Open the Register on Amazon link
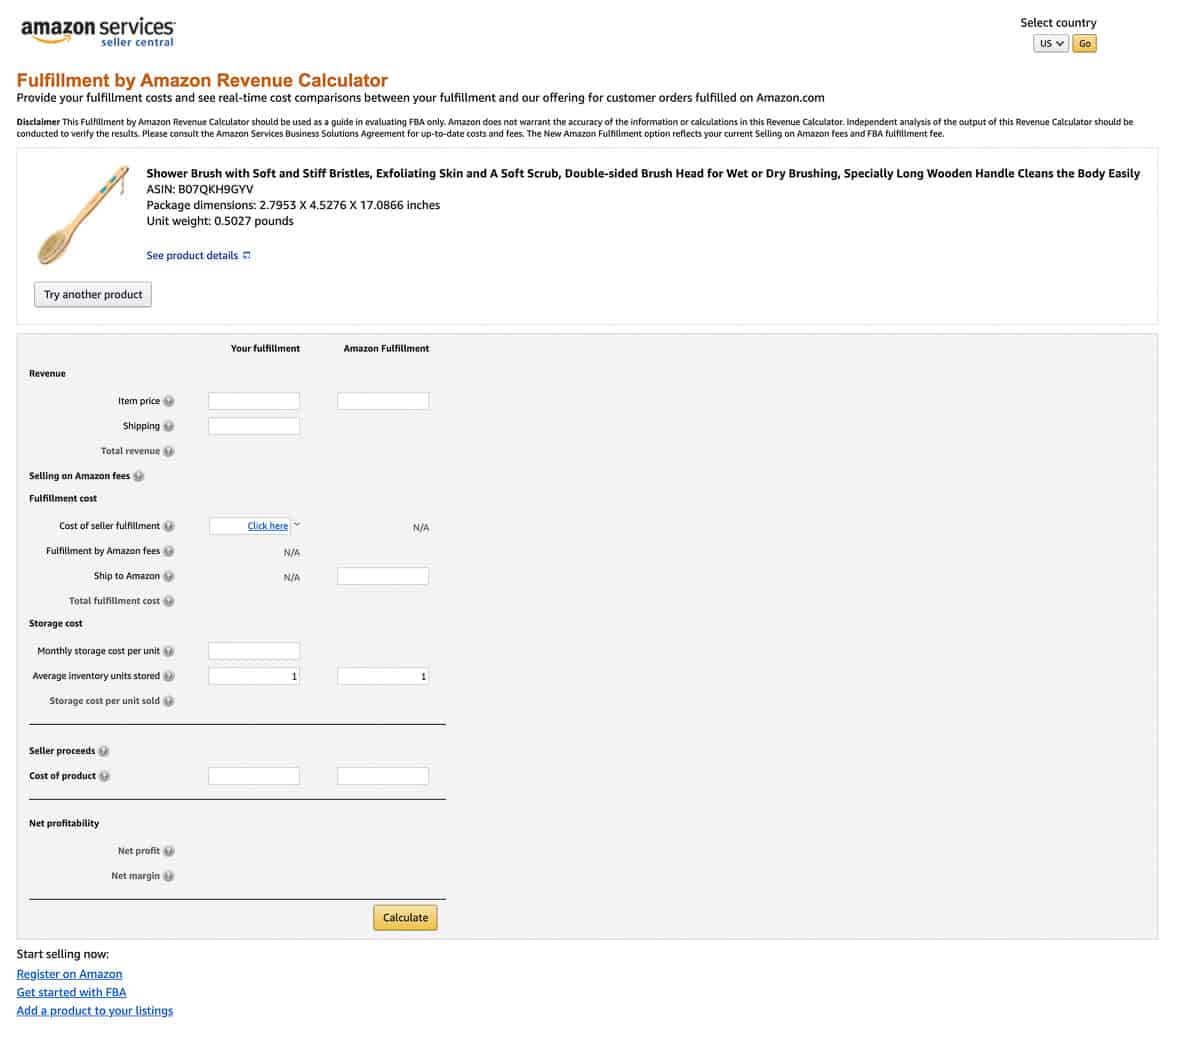Image resolution: width=1200 pixels, height=1048 pixels. pos(69,973)
